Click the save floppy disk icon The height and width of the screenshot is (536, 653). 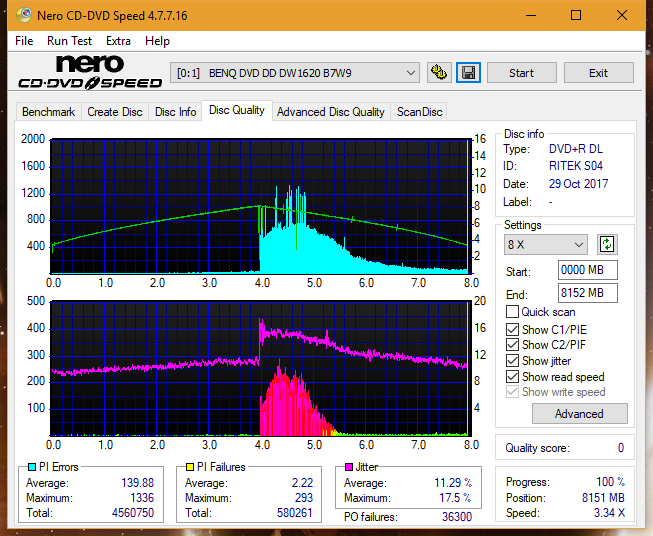pyautogui.click(x=469, y=73)
